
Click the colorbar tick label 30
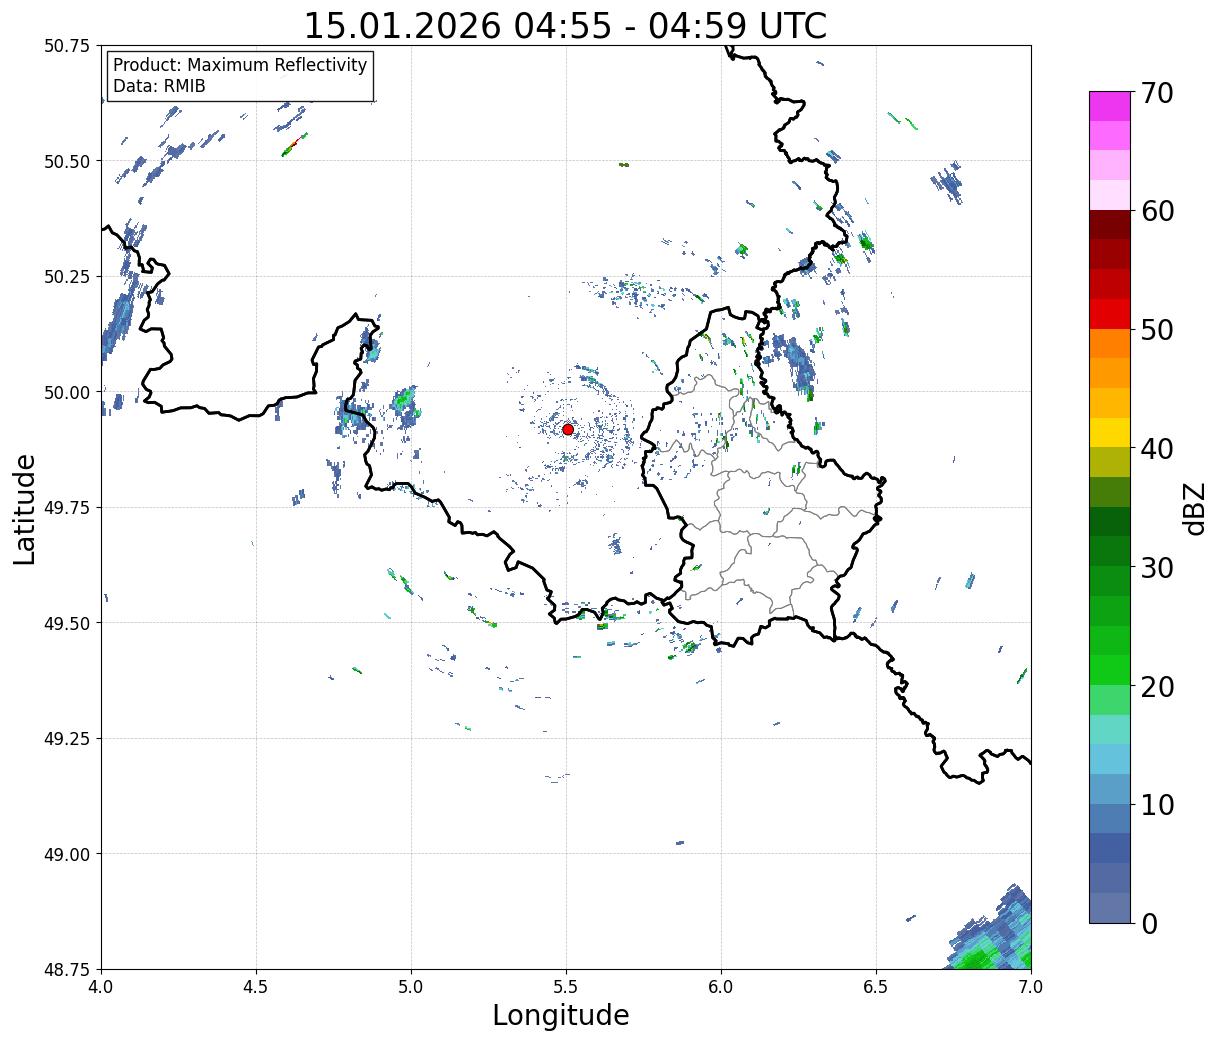pyautogui.click(x=1157, y=567)
